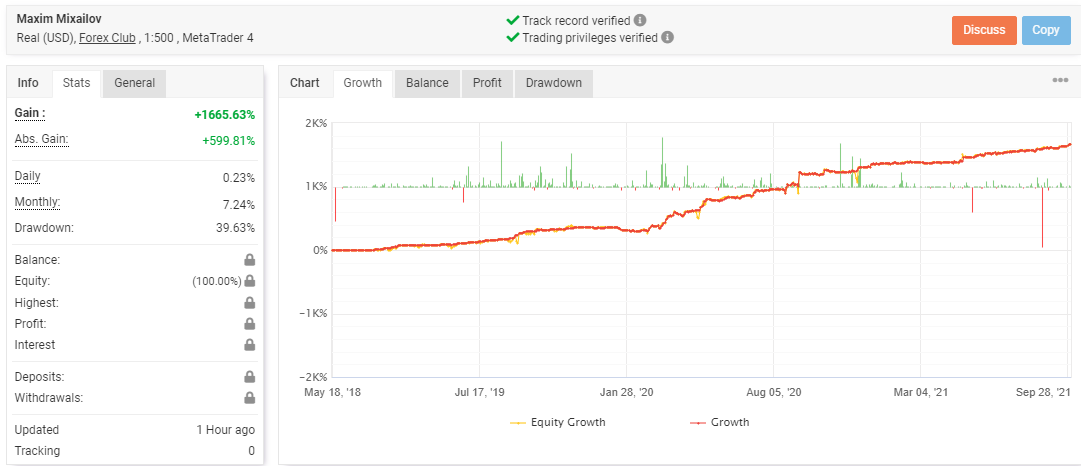Click the lock icon next to Balance
This screenshot has height=466, width=1081.
[x=249, y=260]
